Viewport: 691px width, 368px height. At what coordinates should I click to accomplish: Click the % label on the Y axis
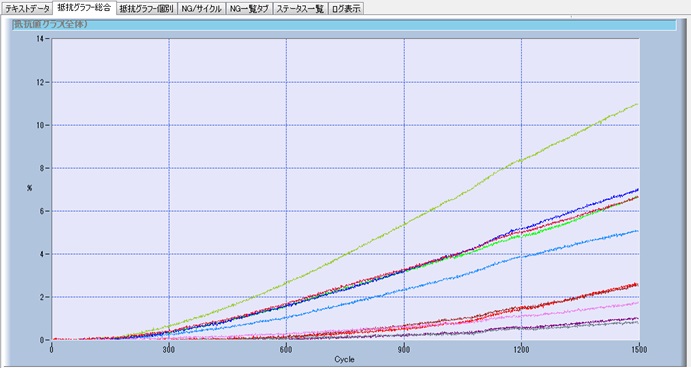[x=29, y=188]
